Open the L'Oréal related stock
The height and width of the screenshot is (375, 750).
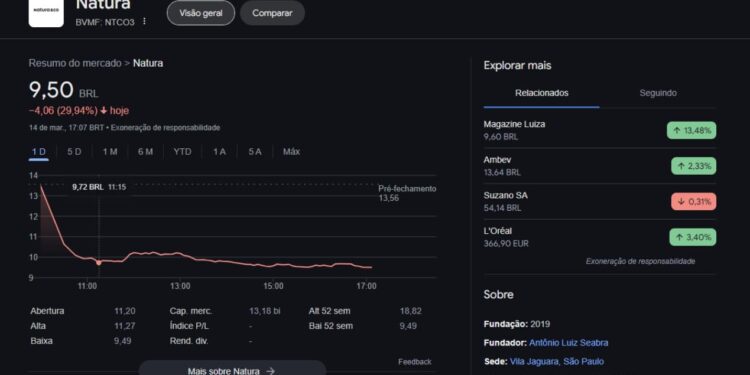(x=599, y=237)
